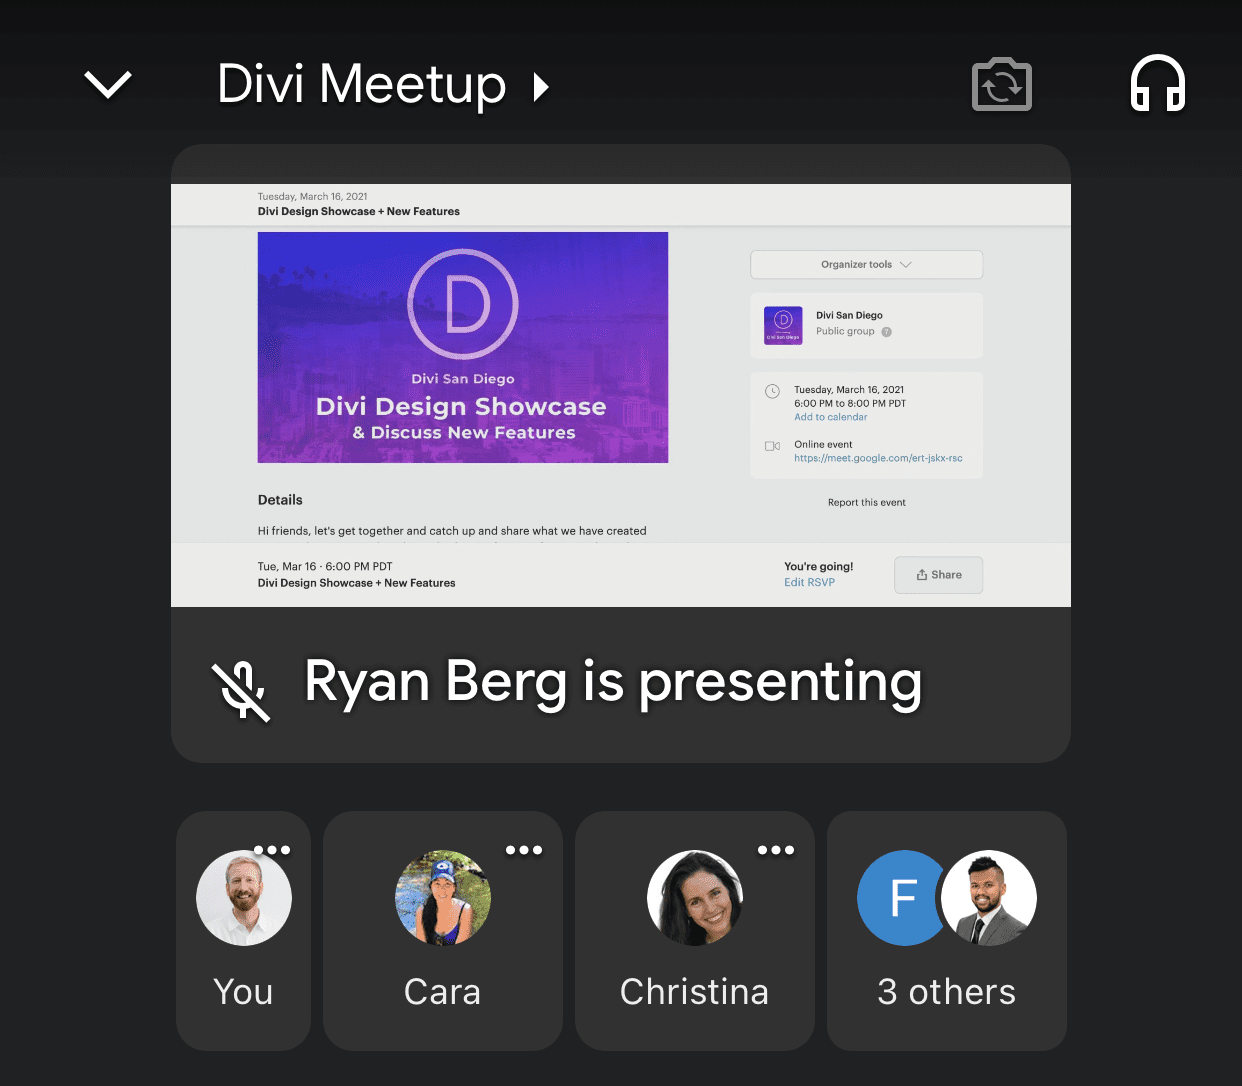The height and width of the screenshot is (1086, 1242).
Task: Open Cara's tile options menu
Action: pyautogui.click(x=524, y=849)
